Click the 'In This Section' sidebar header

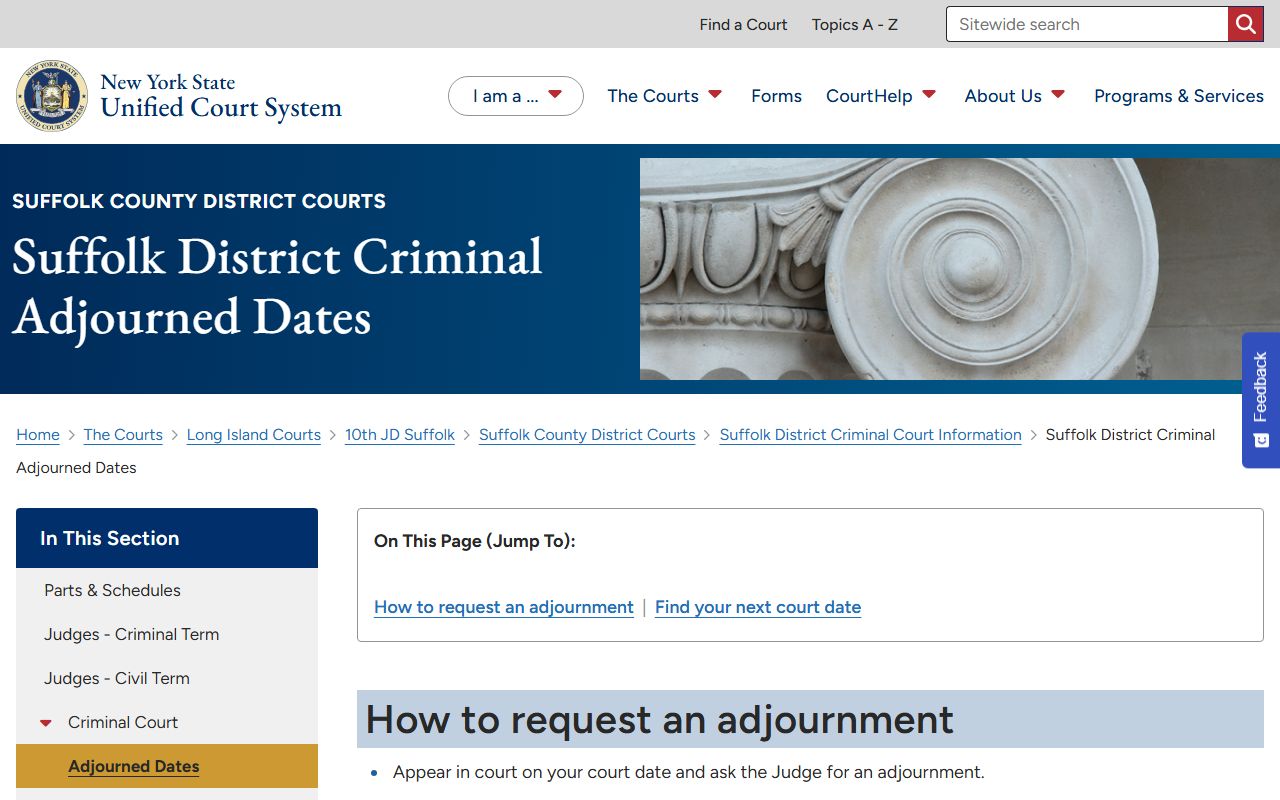coord(167,538)
